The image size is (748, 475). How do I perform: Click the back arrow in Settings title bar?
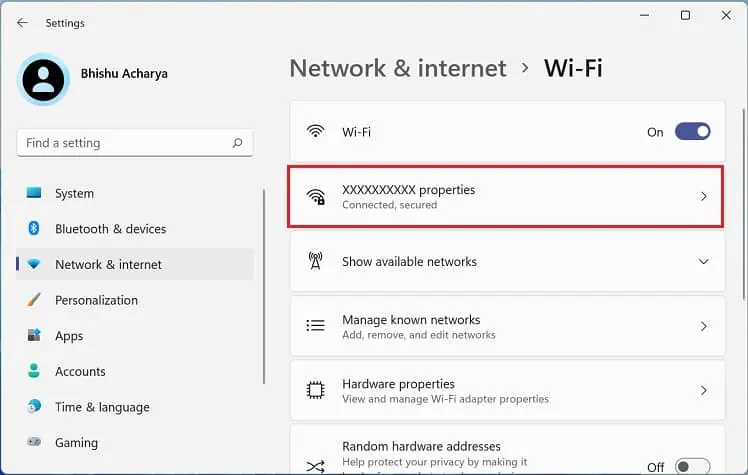[22, 22]
